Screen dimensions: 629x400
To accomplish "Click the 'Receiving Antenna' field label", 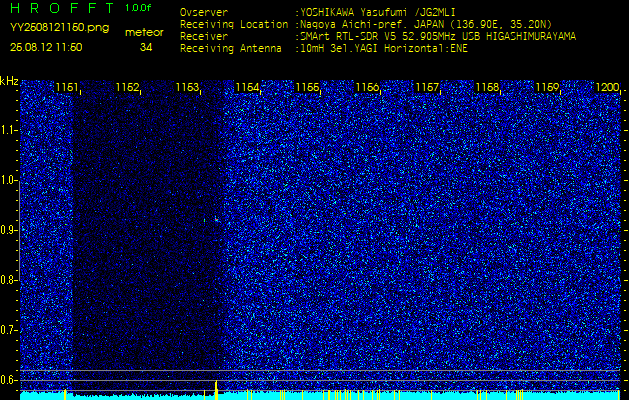I will [231, 49].
